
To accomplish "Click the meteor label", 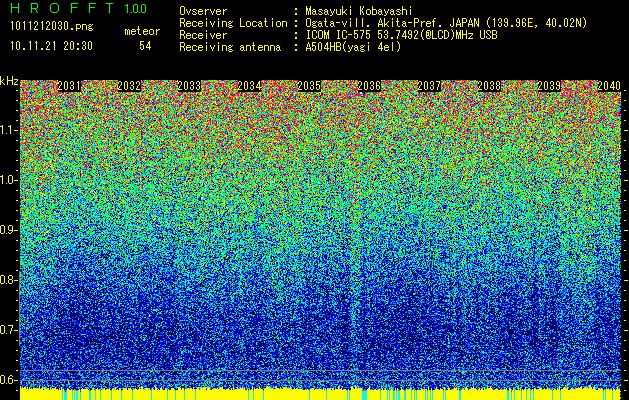I will click(x=142, y=31).
